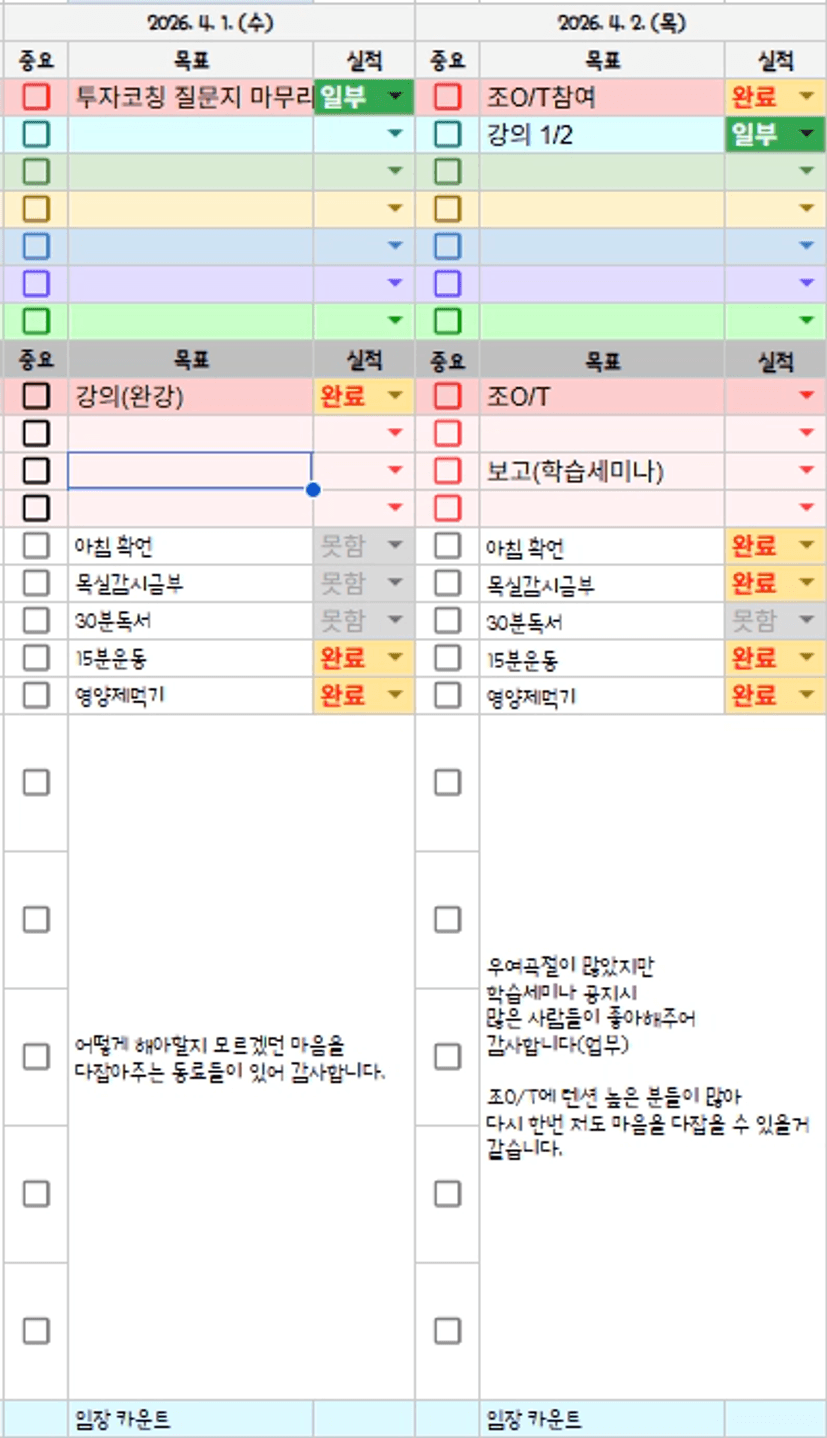Image resolution: width=827 pixels, height=1438 pixels.
Task: Click the left 입장 카운트 cell
Action: click(190, 1419)
